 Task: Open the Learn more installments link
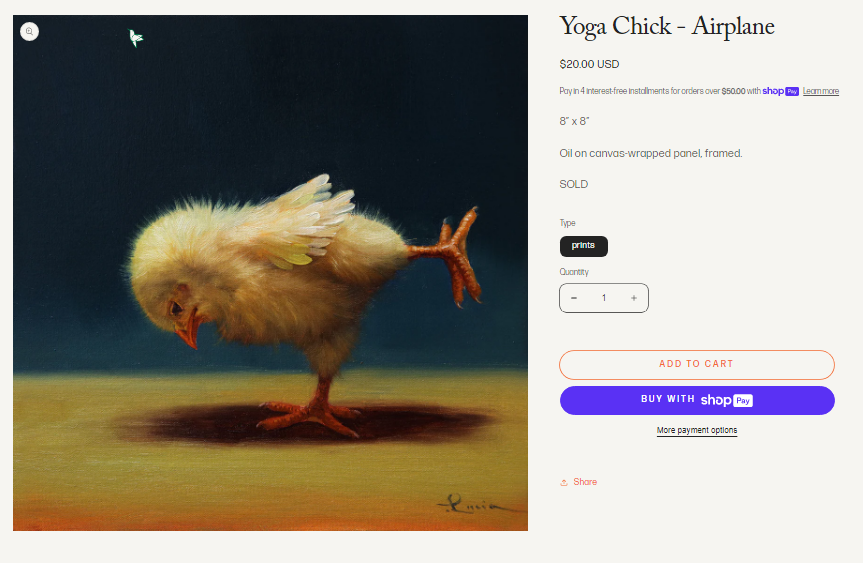coord(821,91)
